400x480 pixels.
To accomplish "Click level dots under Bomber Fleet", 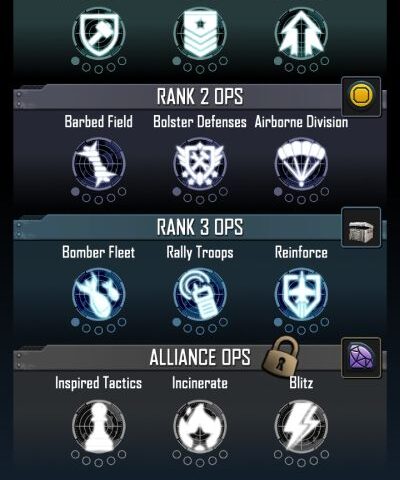I will pos(99,326).
